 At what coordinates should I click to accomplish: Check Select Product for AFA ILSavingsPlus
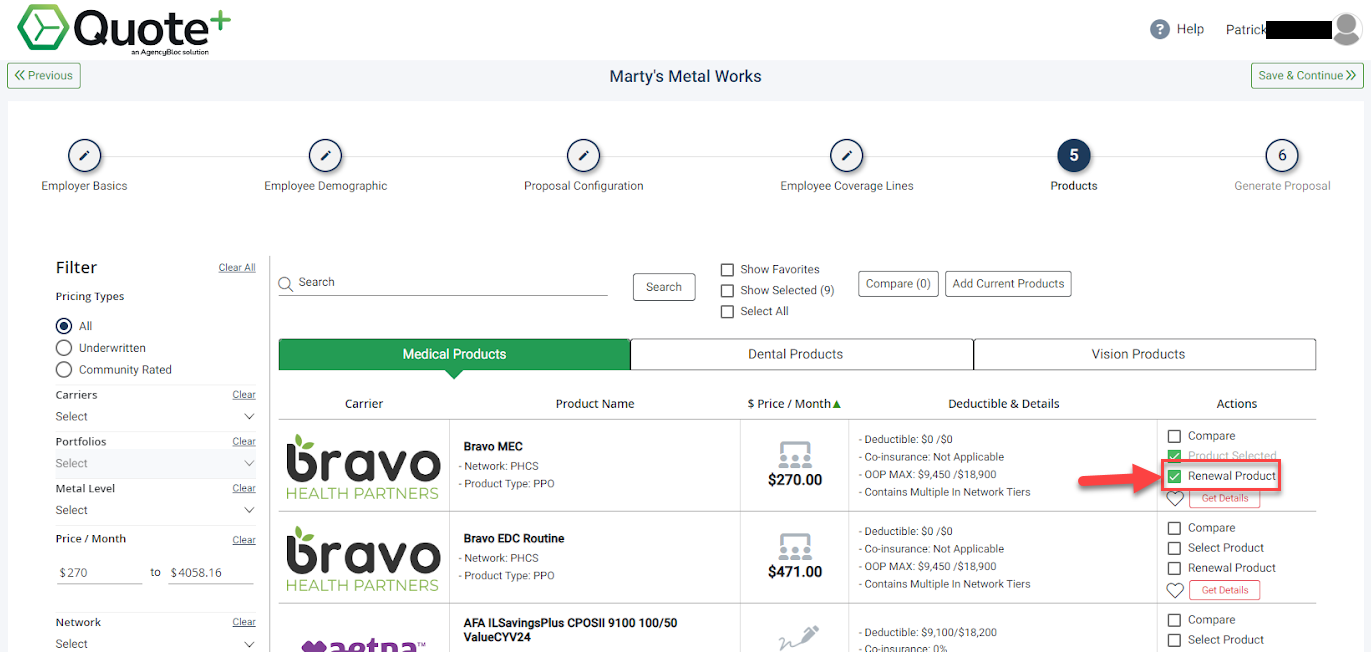[x=1174, y=640]
